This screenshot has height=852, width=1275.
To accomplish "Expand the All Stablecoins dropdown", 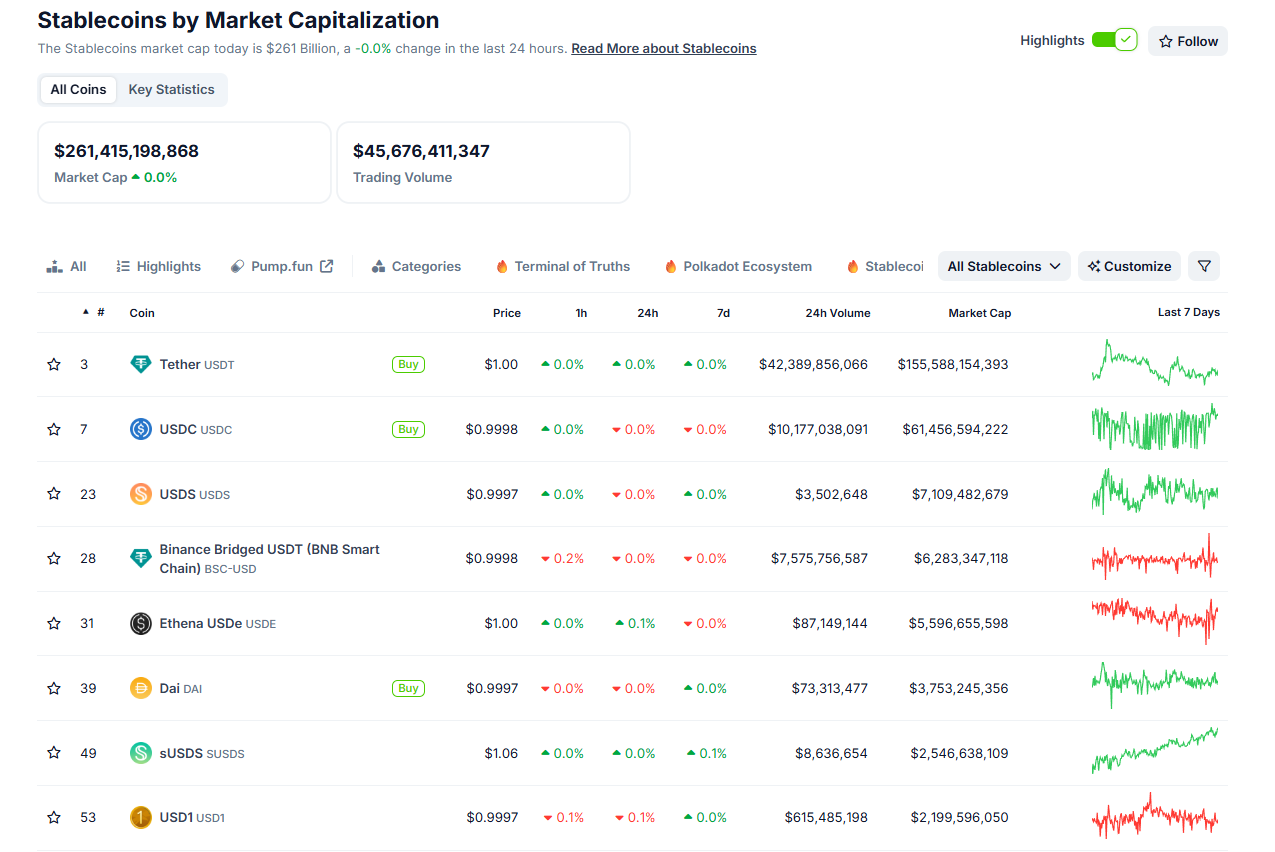I will [1004, 266].
